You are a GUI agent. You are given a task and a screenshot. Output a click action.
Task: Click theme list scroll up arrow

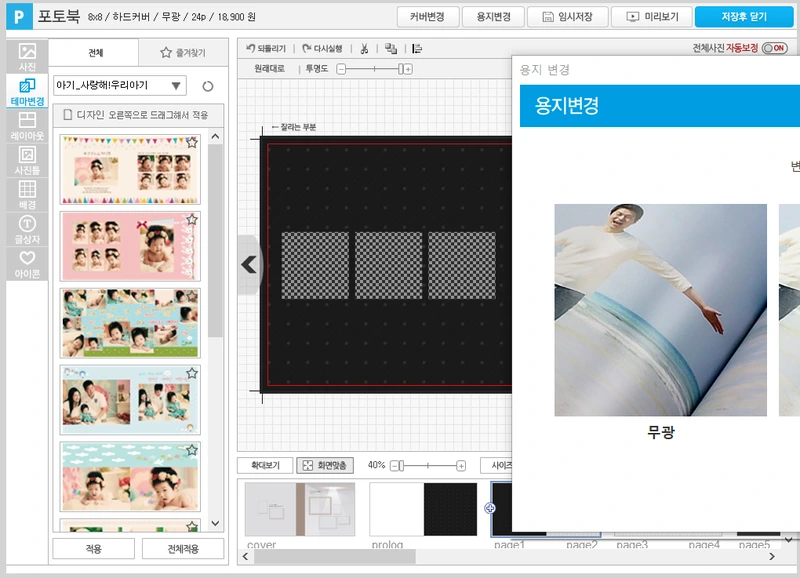tap(215, 137)
